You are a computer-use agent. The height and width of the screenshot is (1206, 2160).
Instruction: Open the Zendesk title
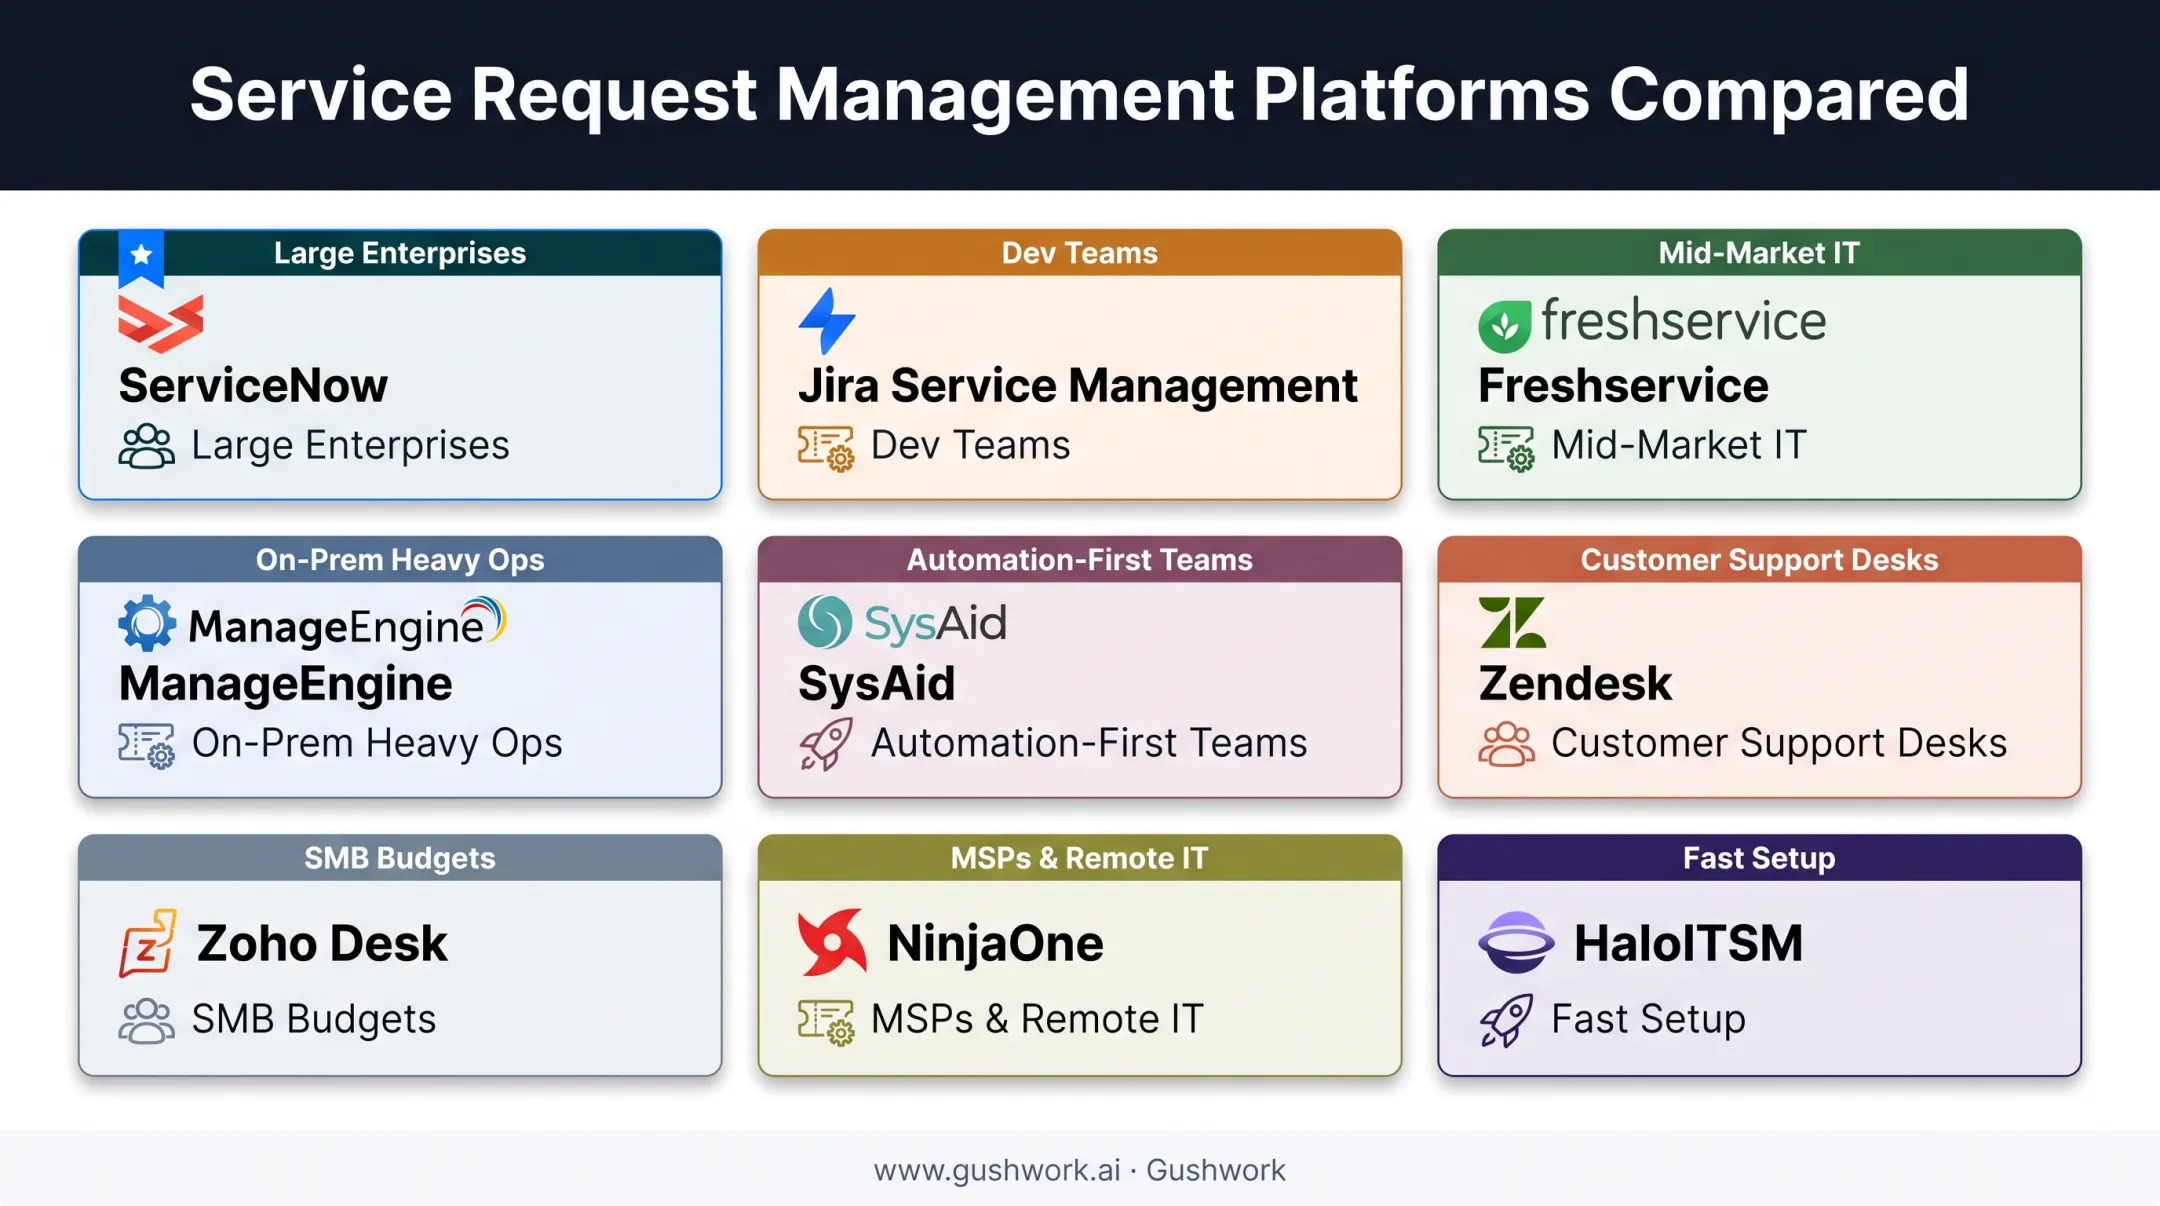pos(1575,684)
